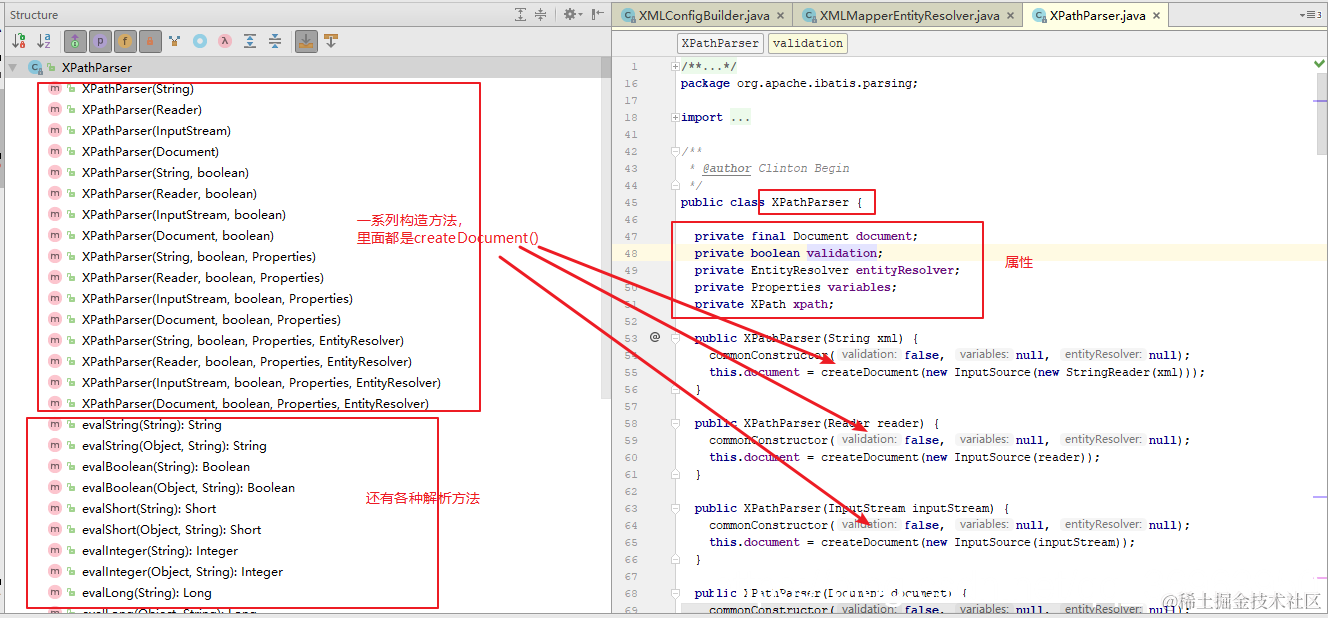This screenshot has width=1328, height=618.
Task: Click createDocument call on line 55
Action: click(869, 372)
